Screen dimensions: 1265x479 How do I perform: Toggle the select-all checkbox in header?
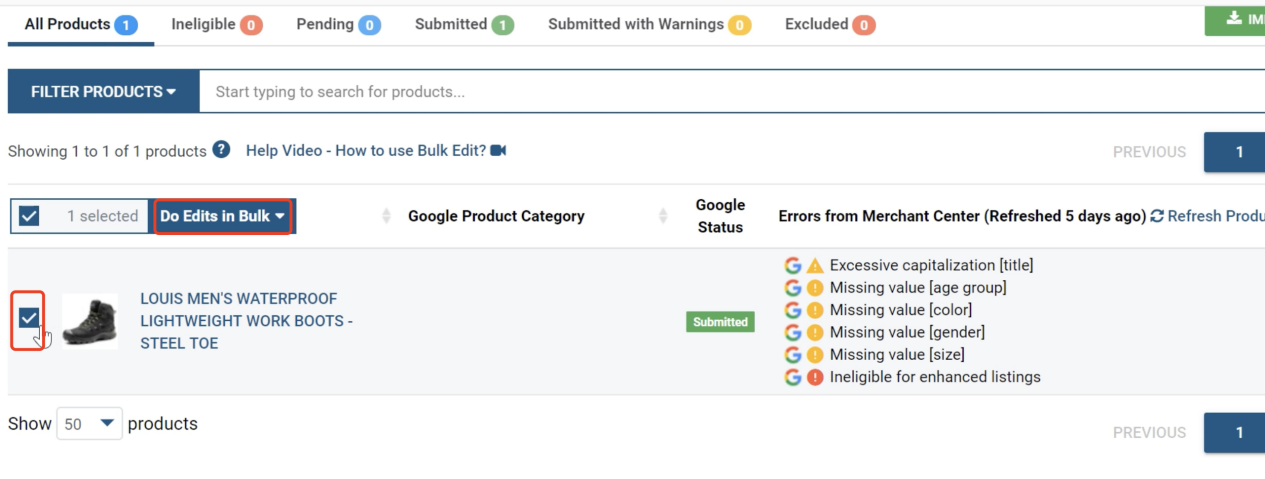(x=29, y=216)
